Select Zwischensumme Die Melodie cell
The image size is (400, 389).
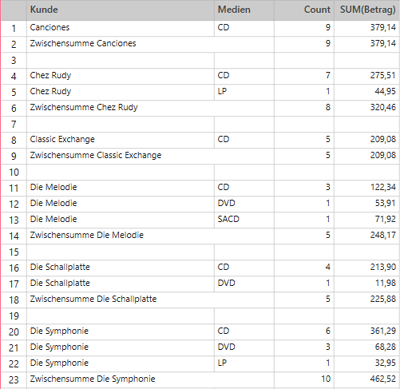point(150,236)
